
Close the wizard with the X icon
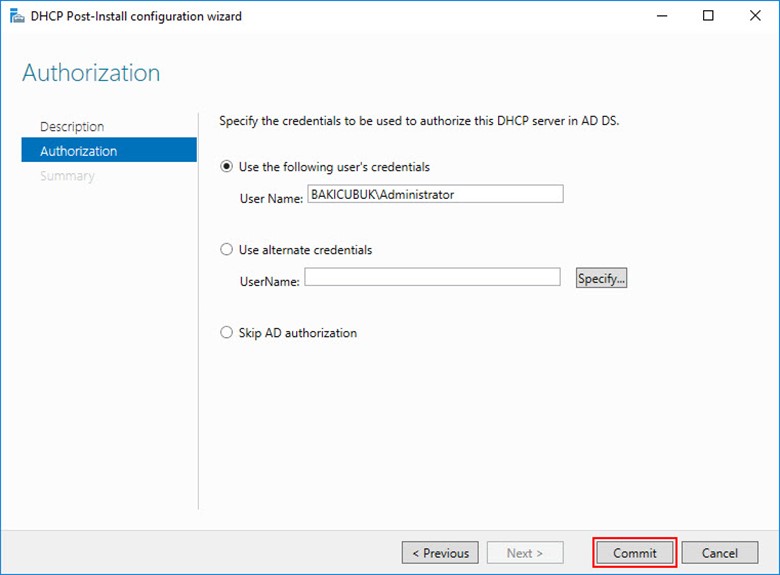tap(755, 16)
